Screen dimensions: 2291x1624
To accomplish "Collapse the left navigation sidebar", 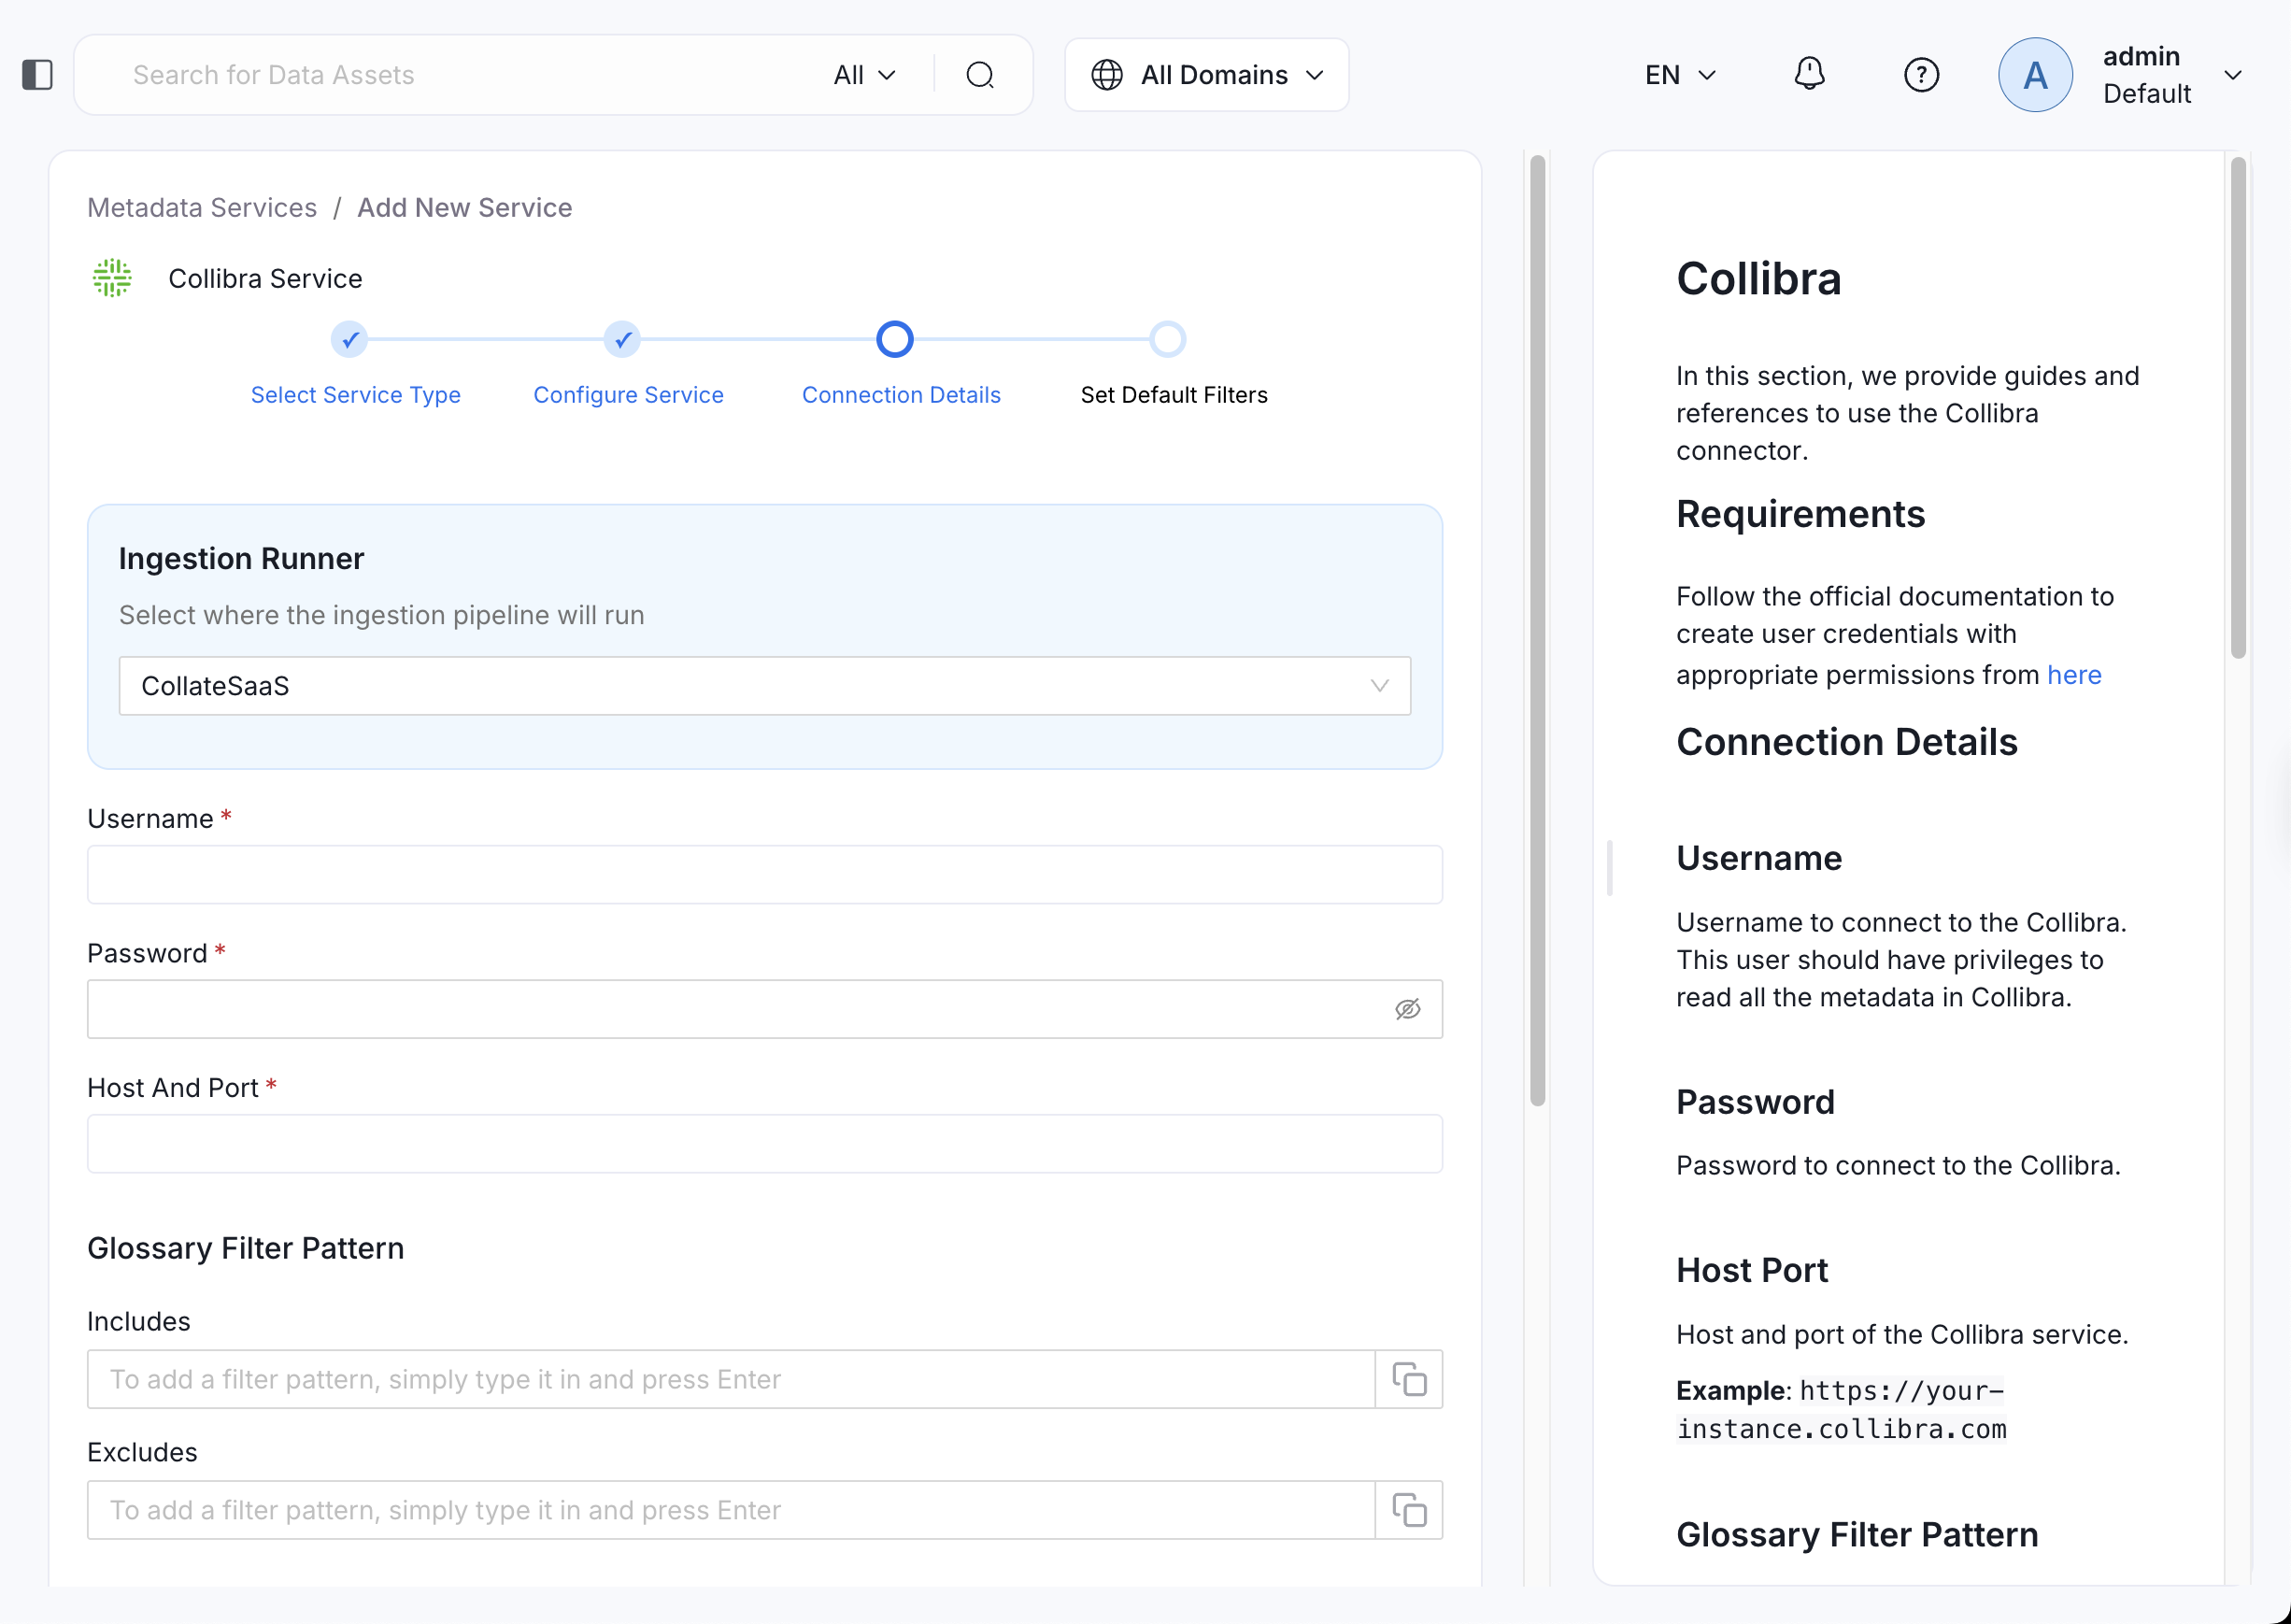I will pos(38,74).
